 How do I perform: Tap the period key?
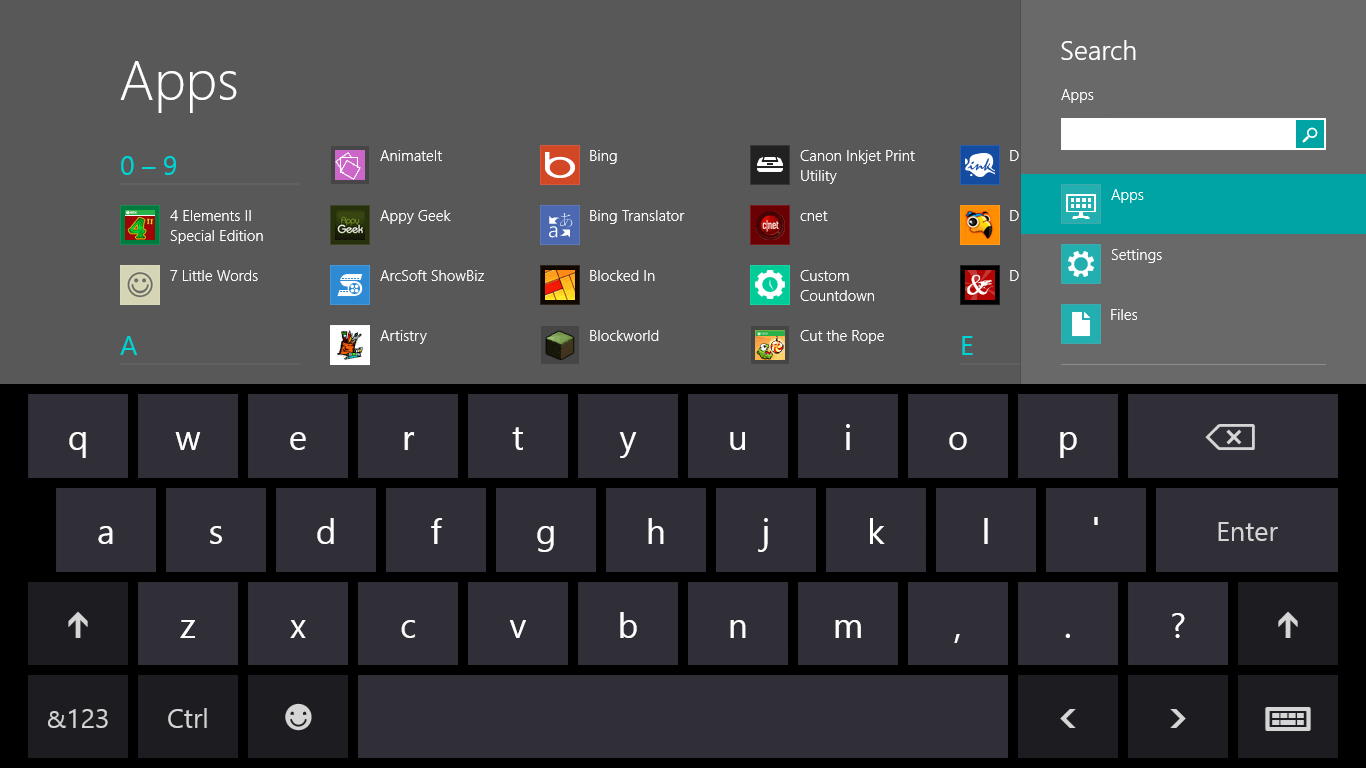tap(1068, 624)
